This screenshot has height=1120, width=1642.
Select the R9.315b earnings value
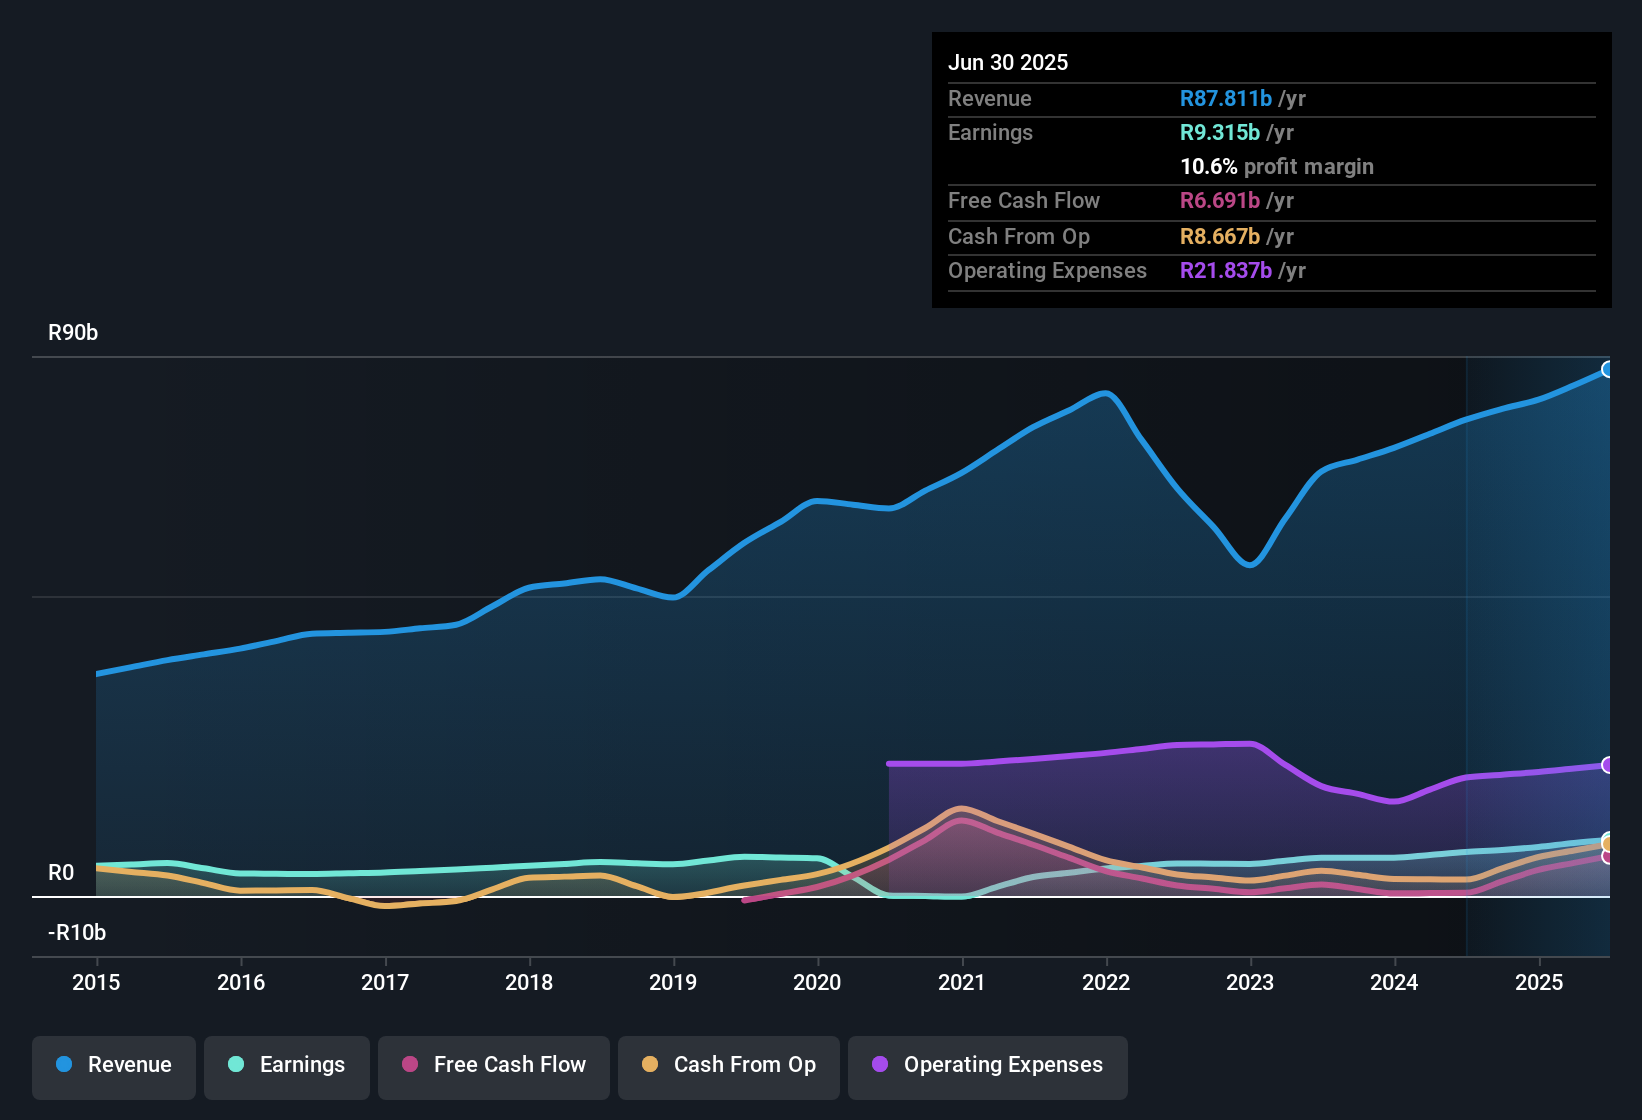point(1219,132)
